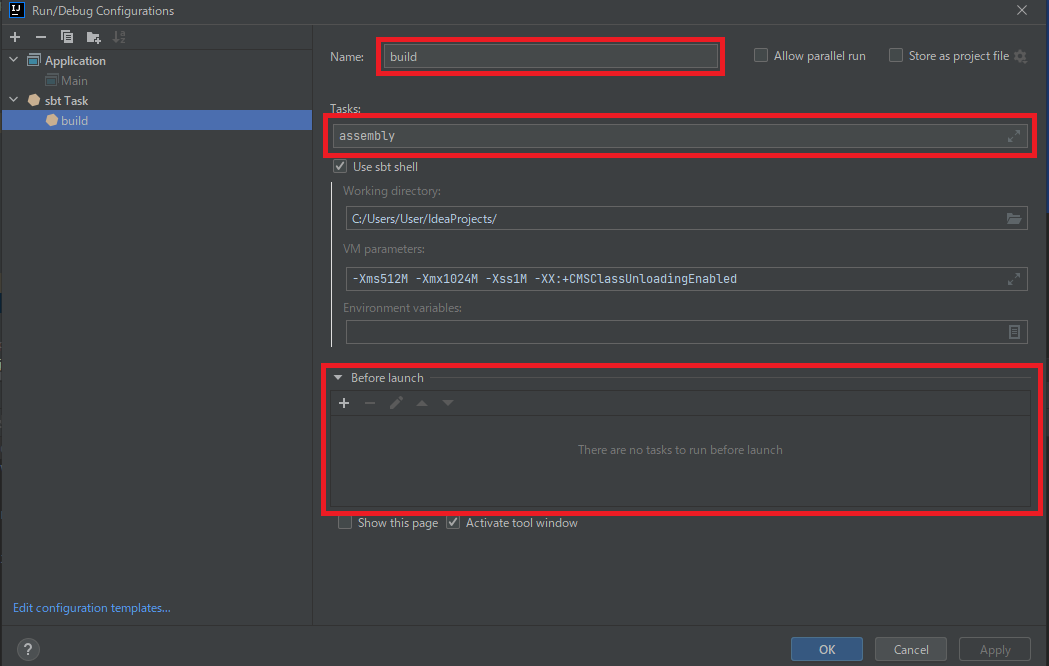Enable Allow parallel run
1049x666 pixels.
[760, 56]
